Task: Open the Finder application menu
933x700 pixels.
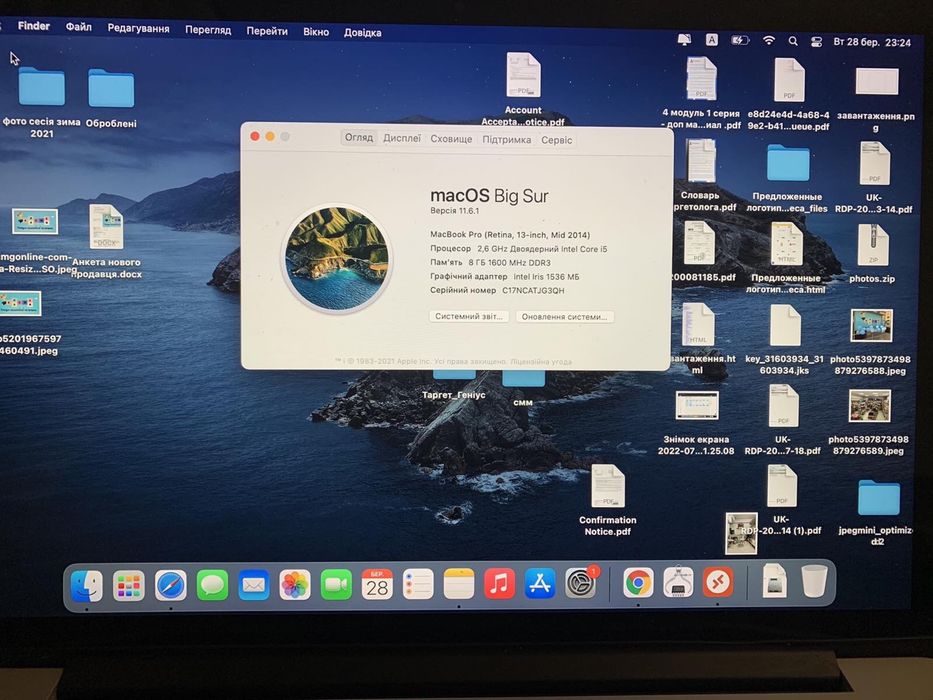Action: [x=34, y=26]
